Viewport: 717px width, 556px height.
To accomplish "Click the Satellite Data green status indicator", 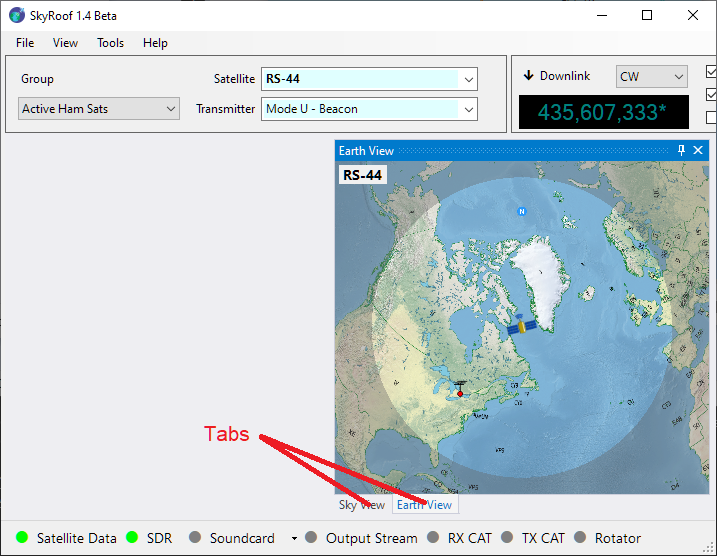I will tap(22, 538).
